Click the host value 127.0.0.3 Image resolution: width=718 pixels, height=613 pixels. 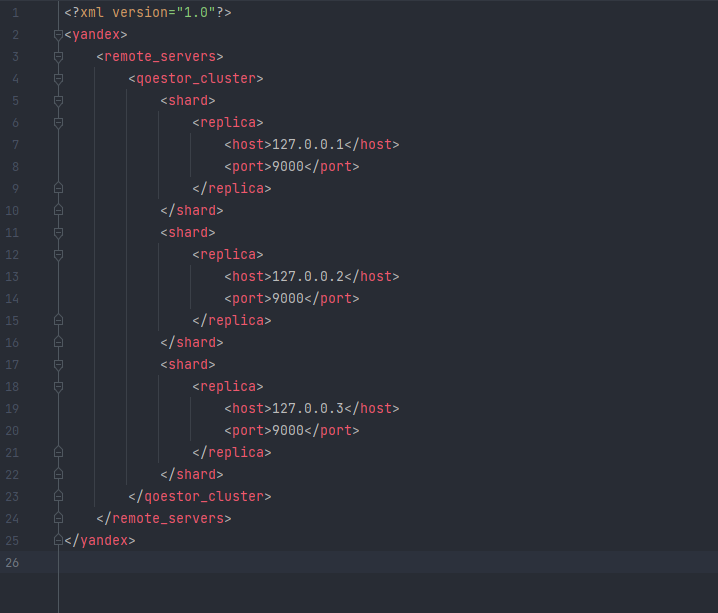[308, 408]
